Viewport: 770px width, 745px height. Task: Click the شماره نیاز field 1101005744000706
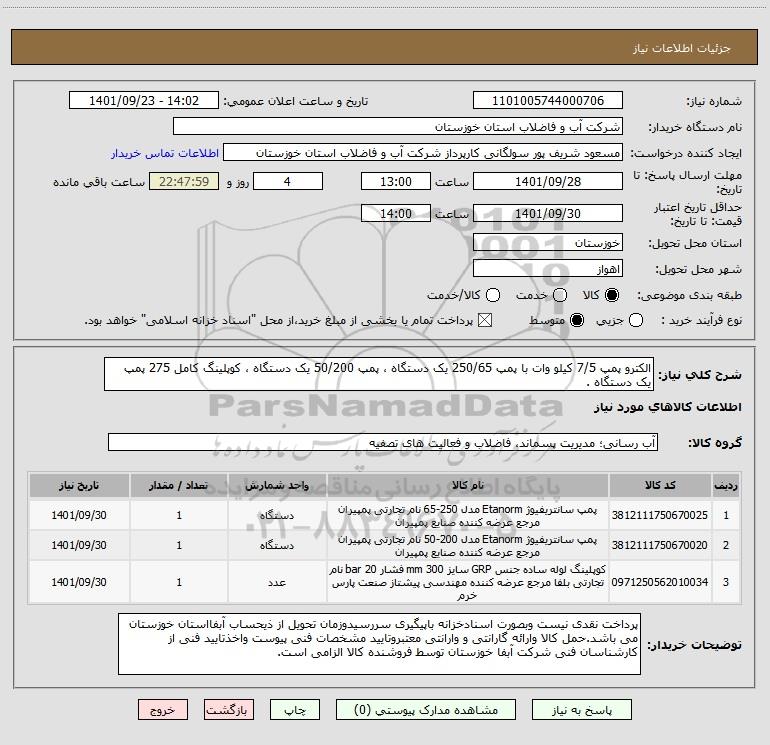(548, 101)
